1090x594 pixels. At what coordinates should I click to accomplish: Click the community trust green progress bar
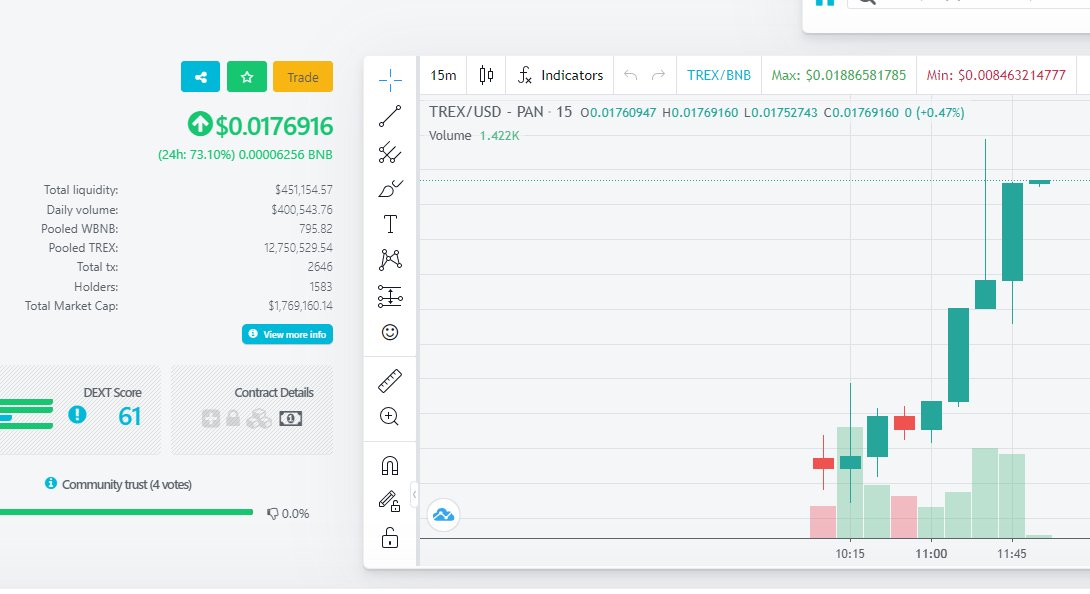126,513
